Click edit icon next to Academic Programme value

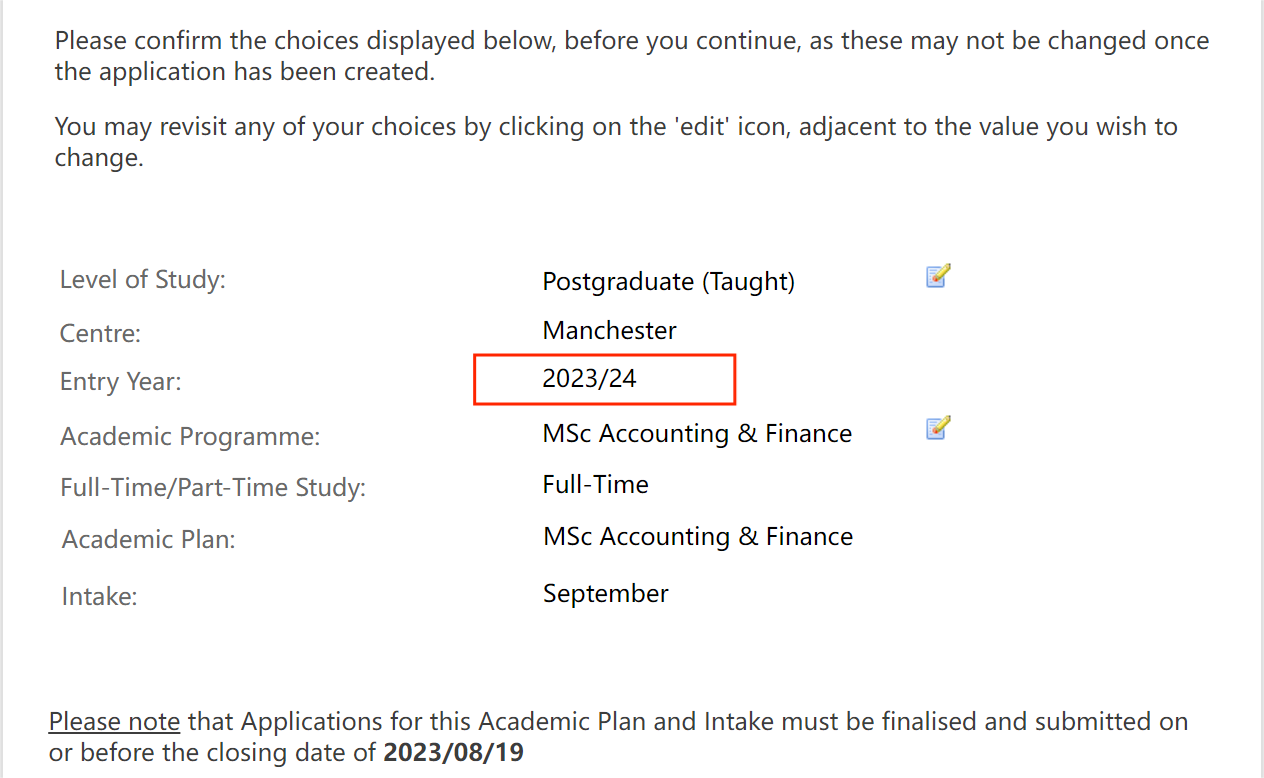(937, 428)
